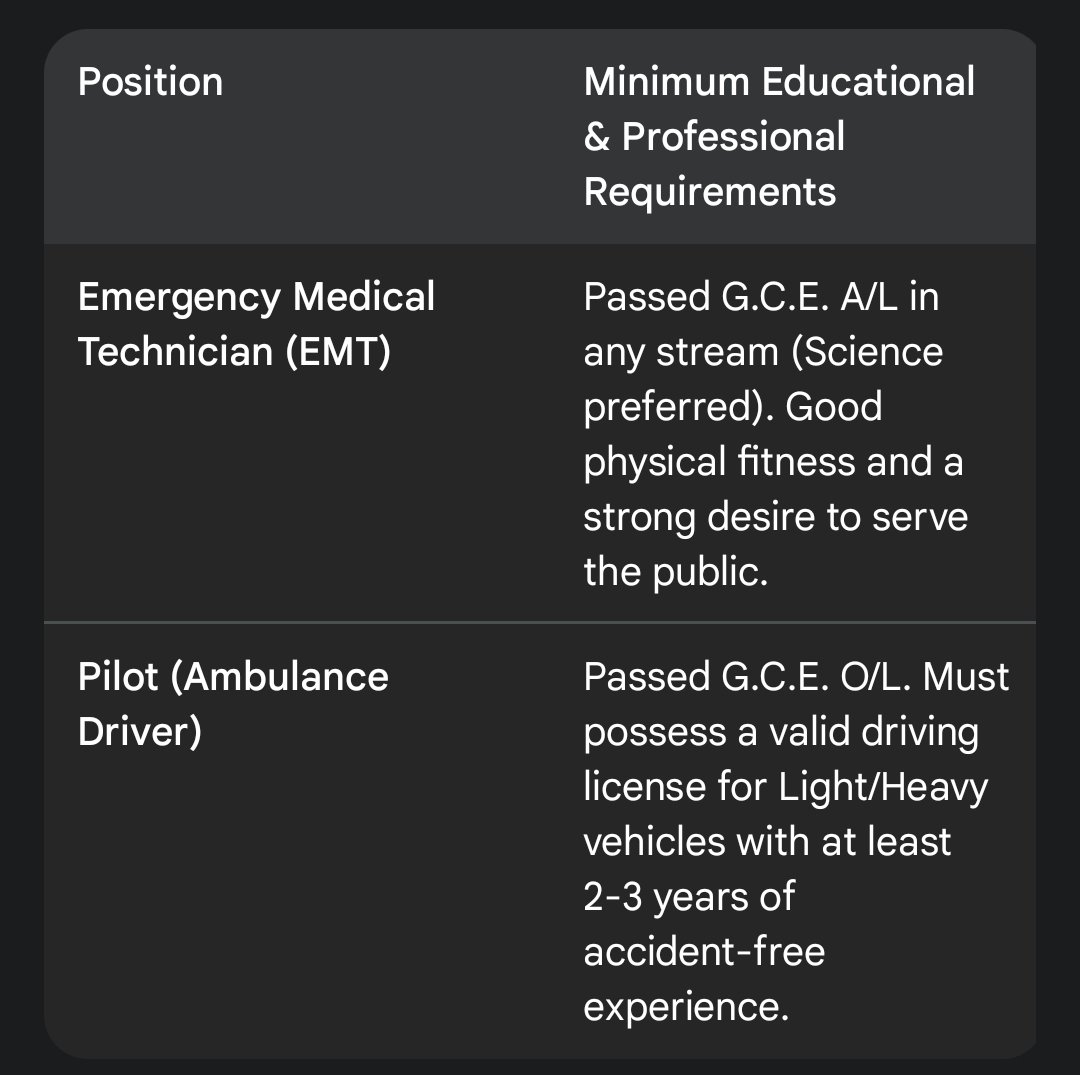The height and width of the screenshot is (1075, 1080).
Task: Select the Emergency Medical Technician (EMT) cell
Action: tap(256, 324)
